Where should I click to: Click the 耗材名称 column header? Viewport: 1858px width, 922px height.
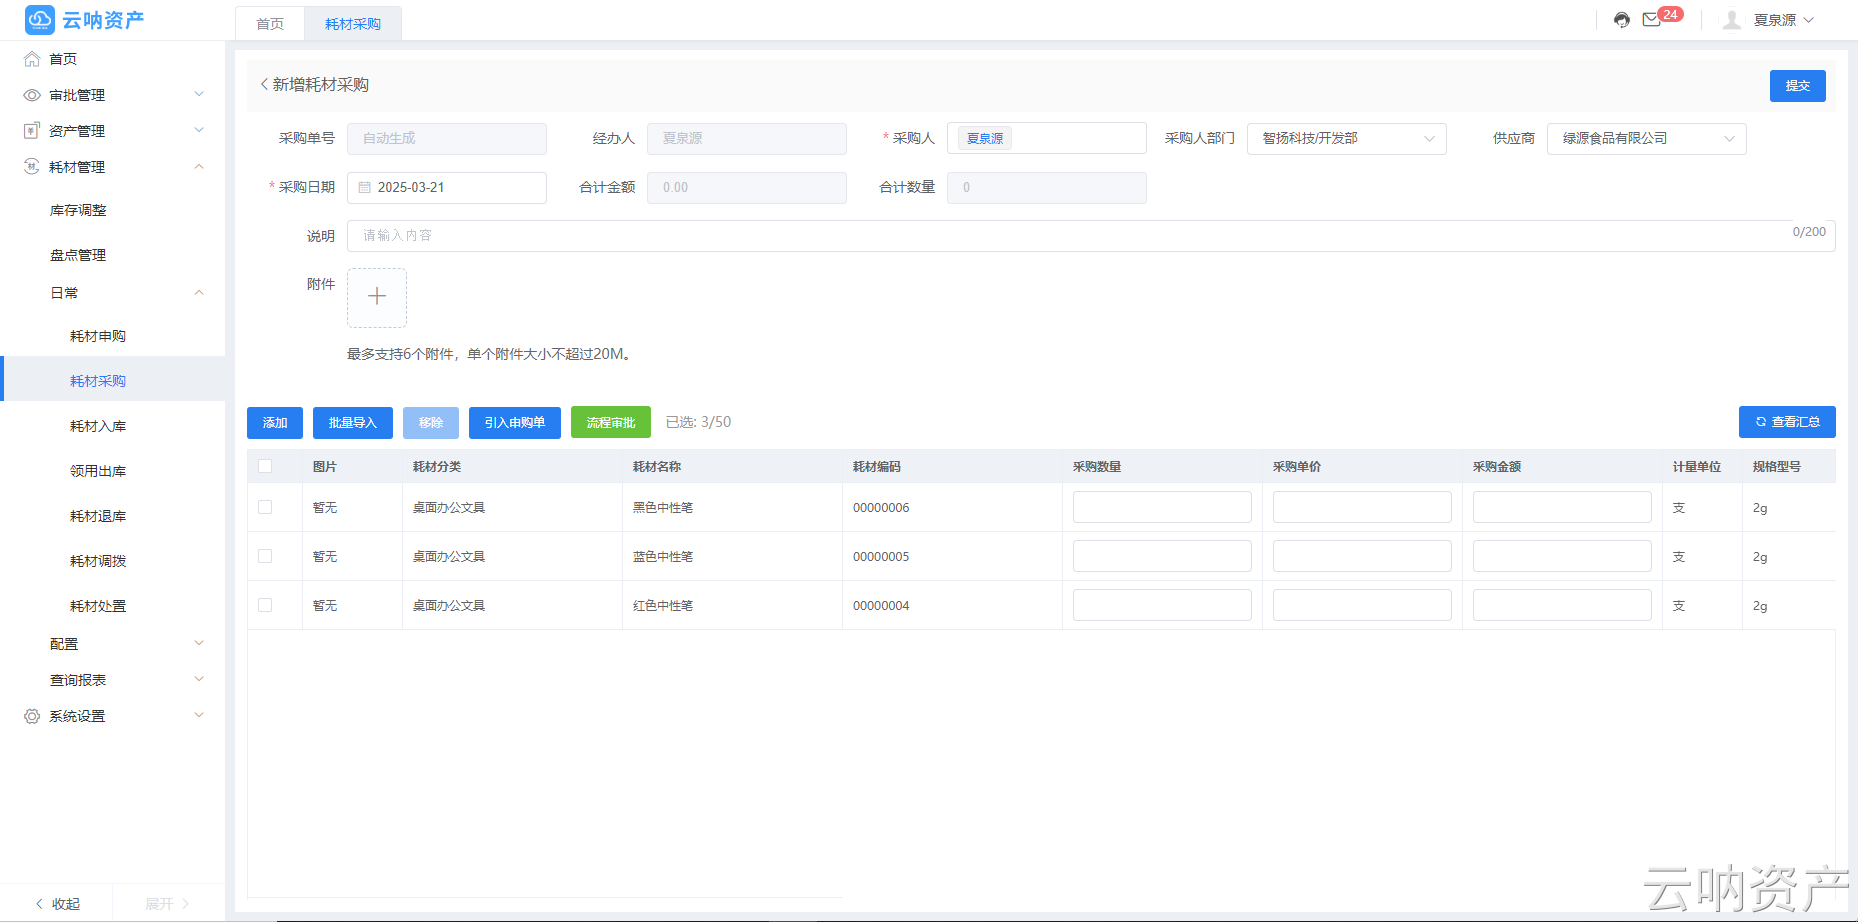click(x=657, y=467)
